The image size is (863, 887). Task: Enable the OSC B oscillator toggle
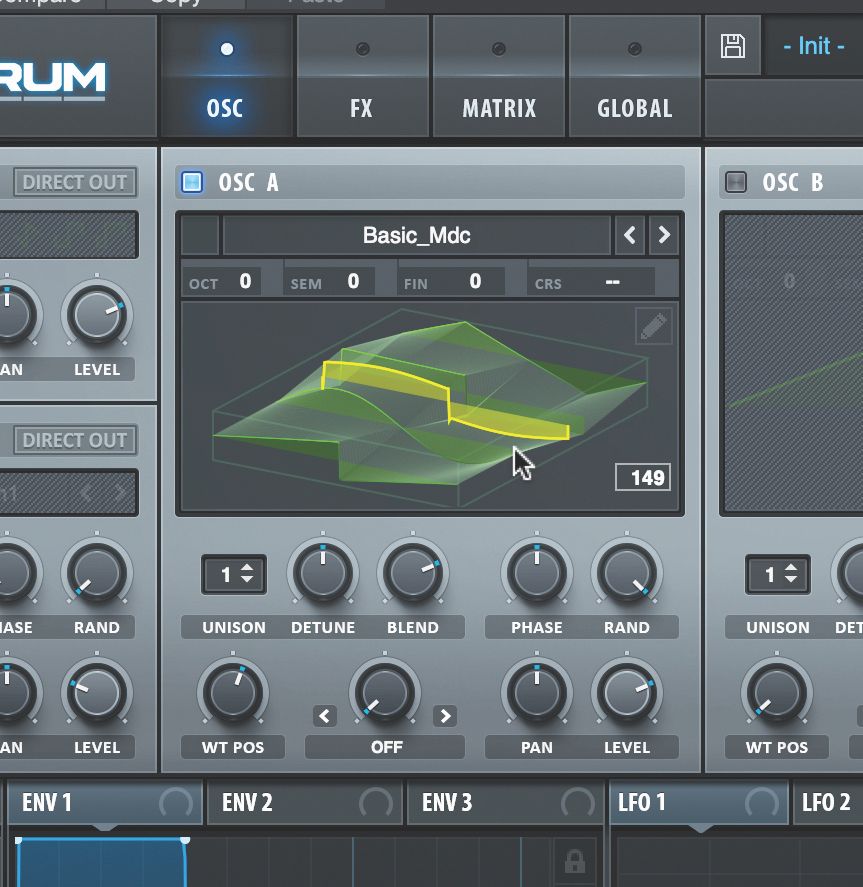[736, 182]
